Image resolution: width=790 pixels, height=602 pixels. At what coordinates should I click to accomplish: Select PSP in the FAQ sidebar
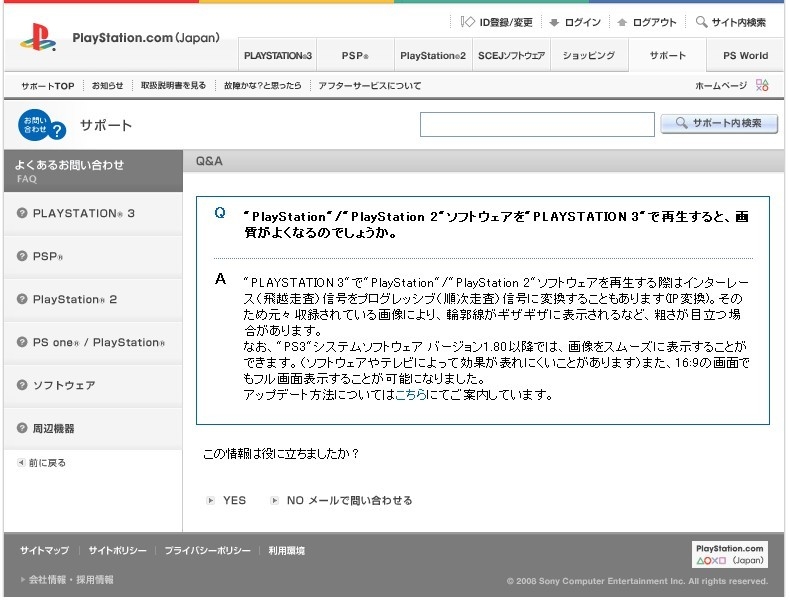[93, 256]
